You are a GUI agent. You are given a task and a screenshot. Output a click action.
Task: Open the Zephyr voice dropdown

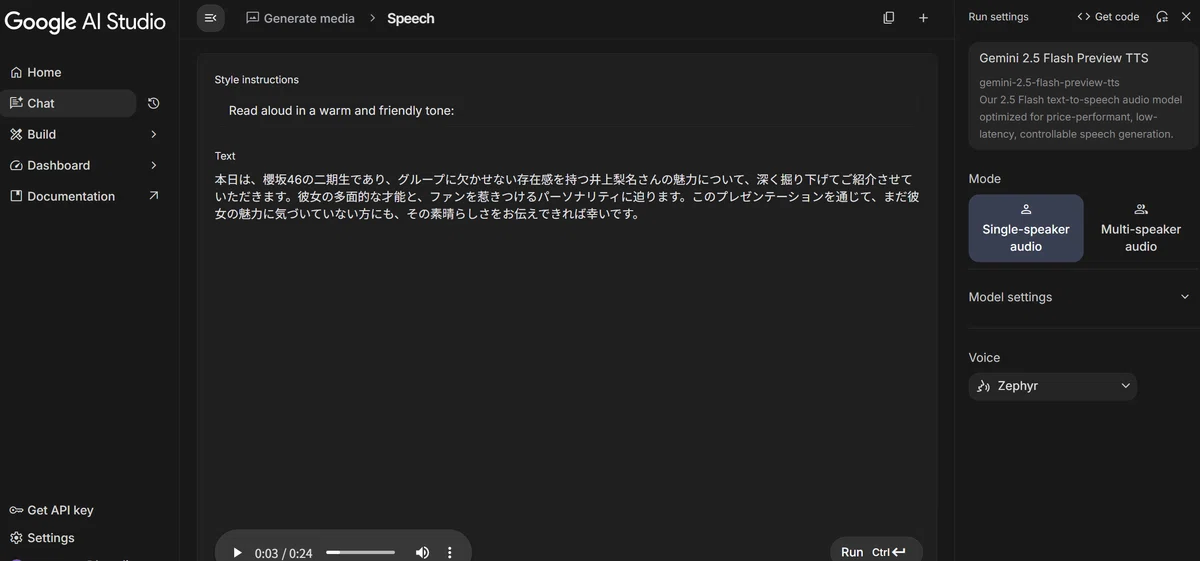[x=1053, y=386]
